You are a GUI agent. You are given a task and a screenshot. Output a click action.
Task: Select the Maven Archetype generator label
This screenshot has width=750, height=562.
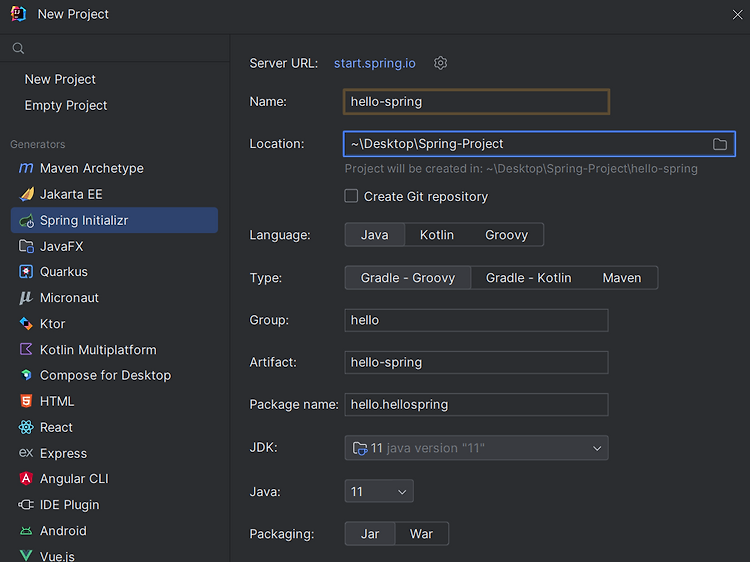coord(92,168)
